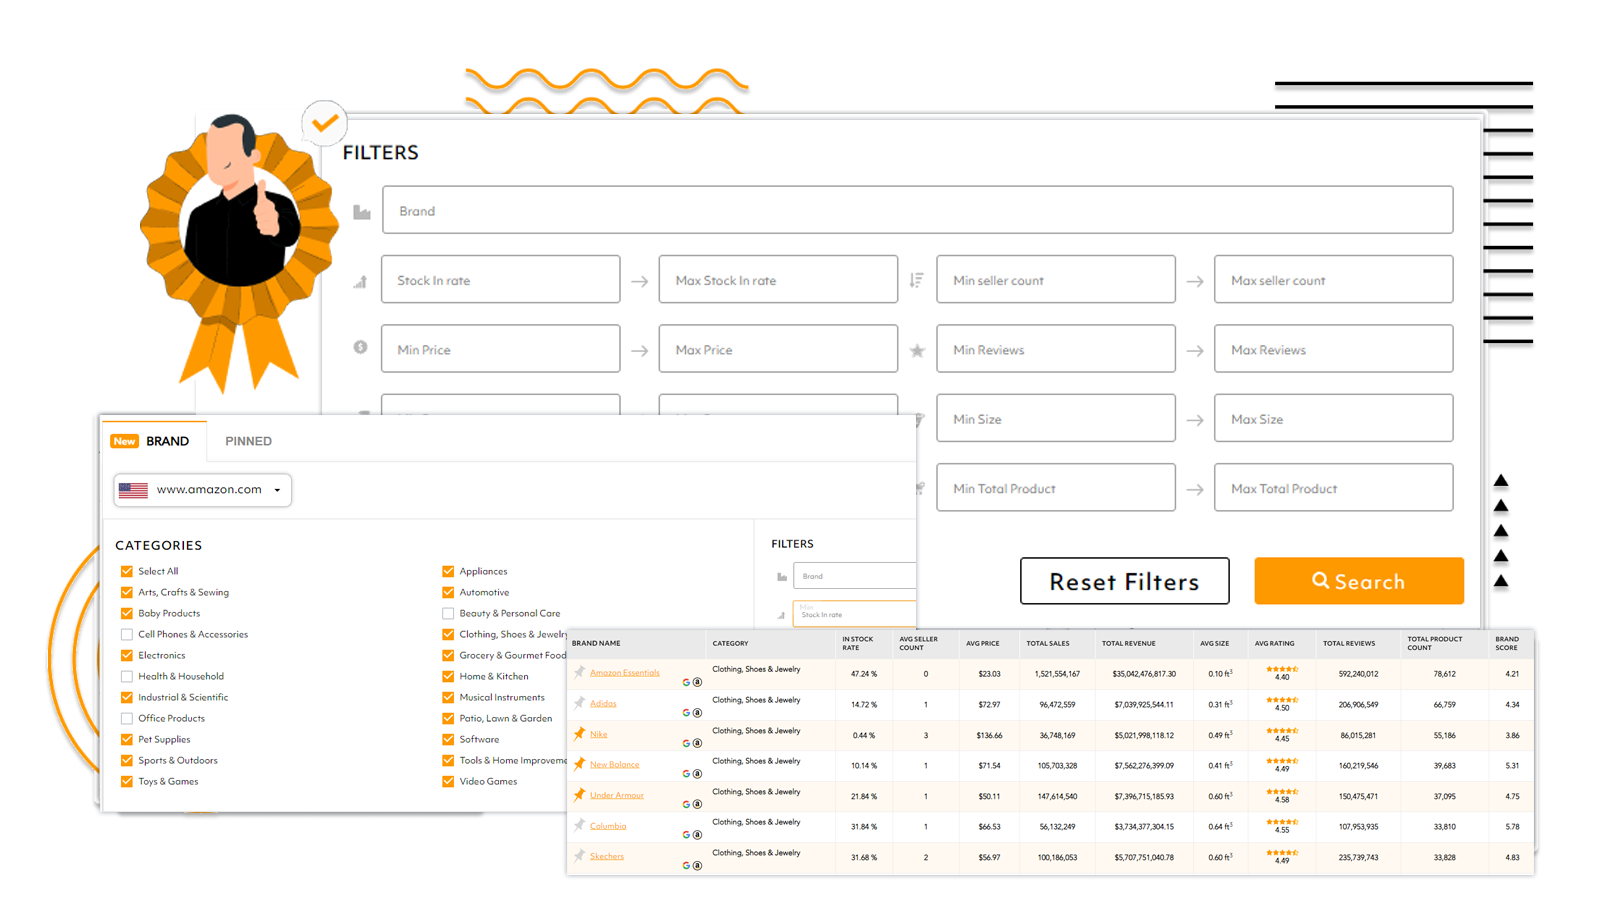Enable the Cell Phones & Accessories checkbox
This screenshot has width=1601, height=901.
(x=127, y=634)
